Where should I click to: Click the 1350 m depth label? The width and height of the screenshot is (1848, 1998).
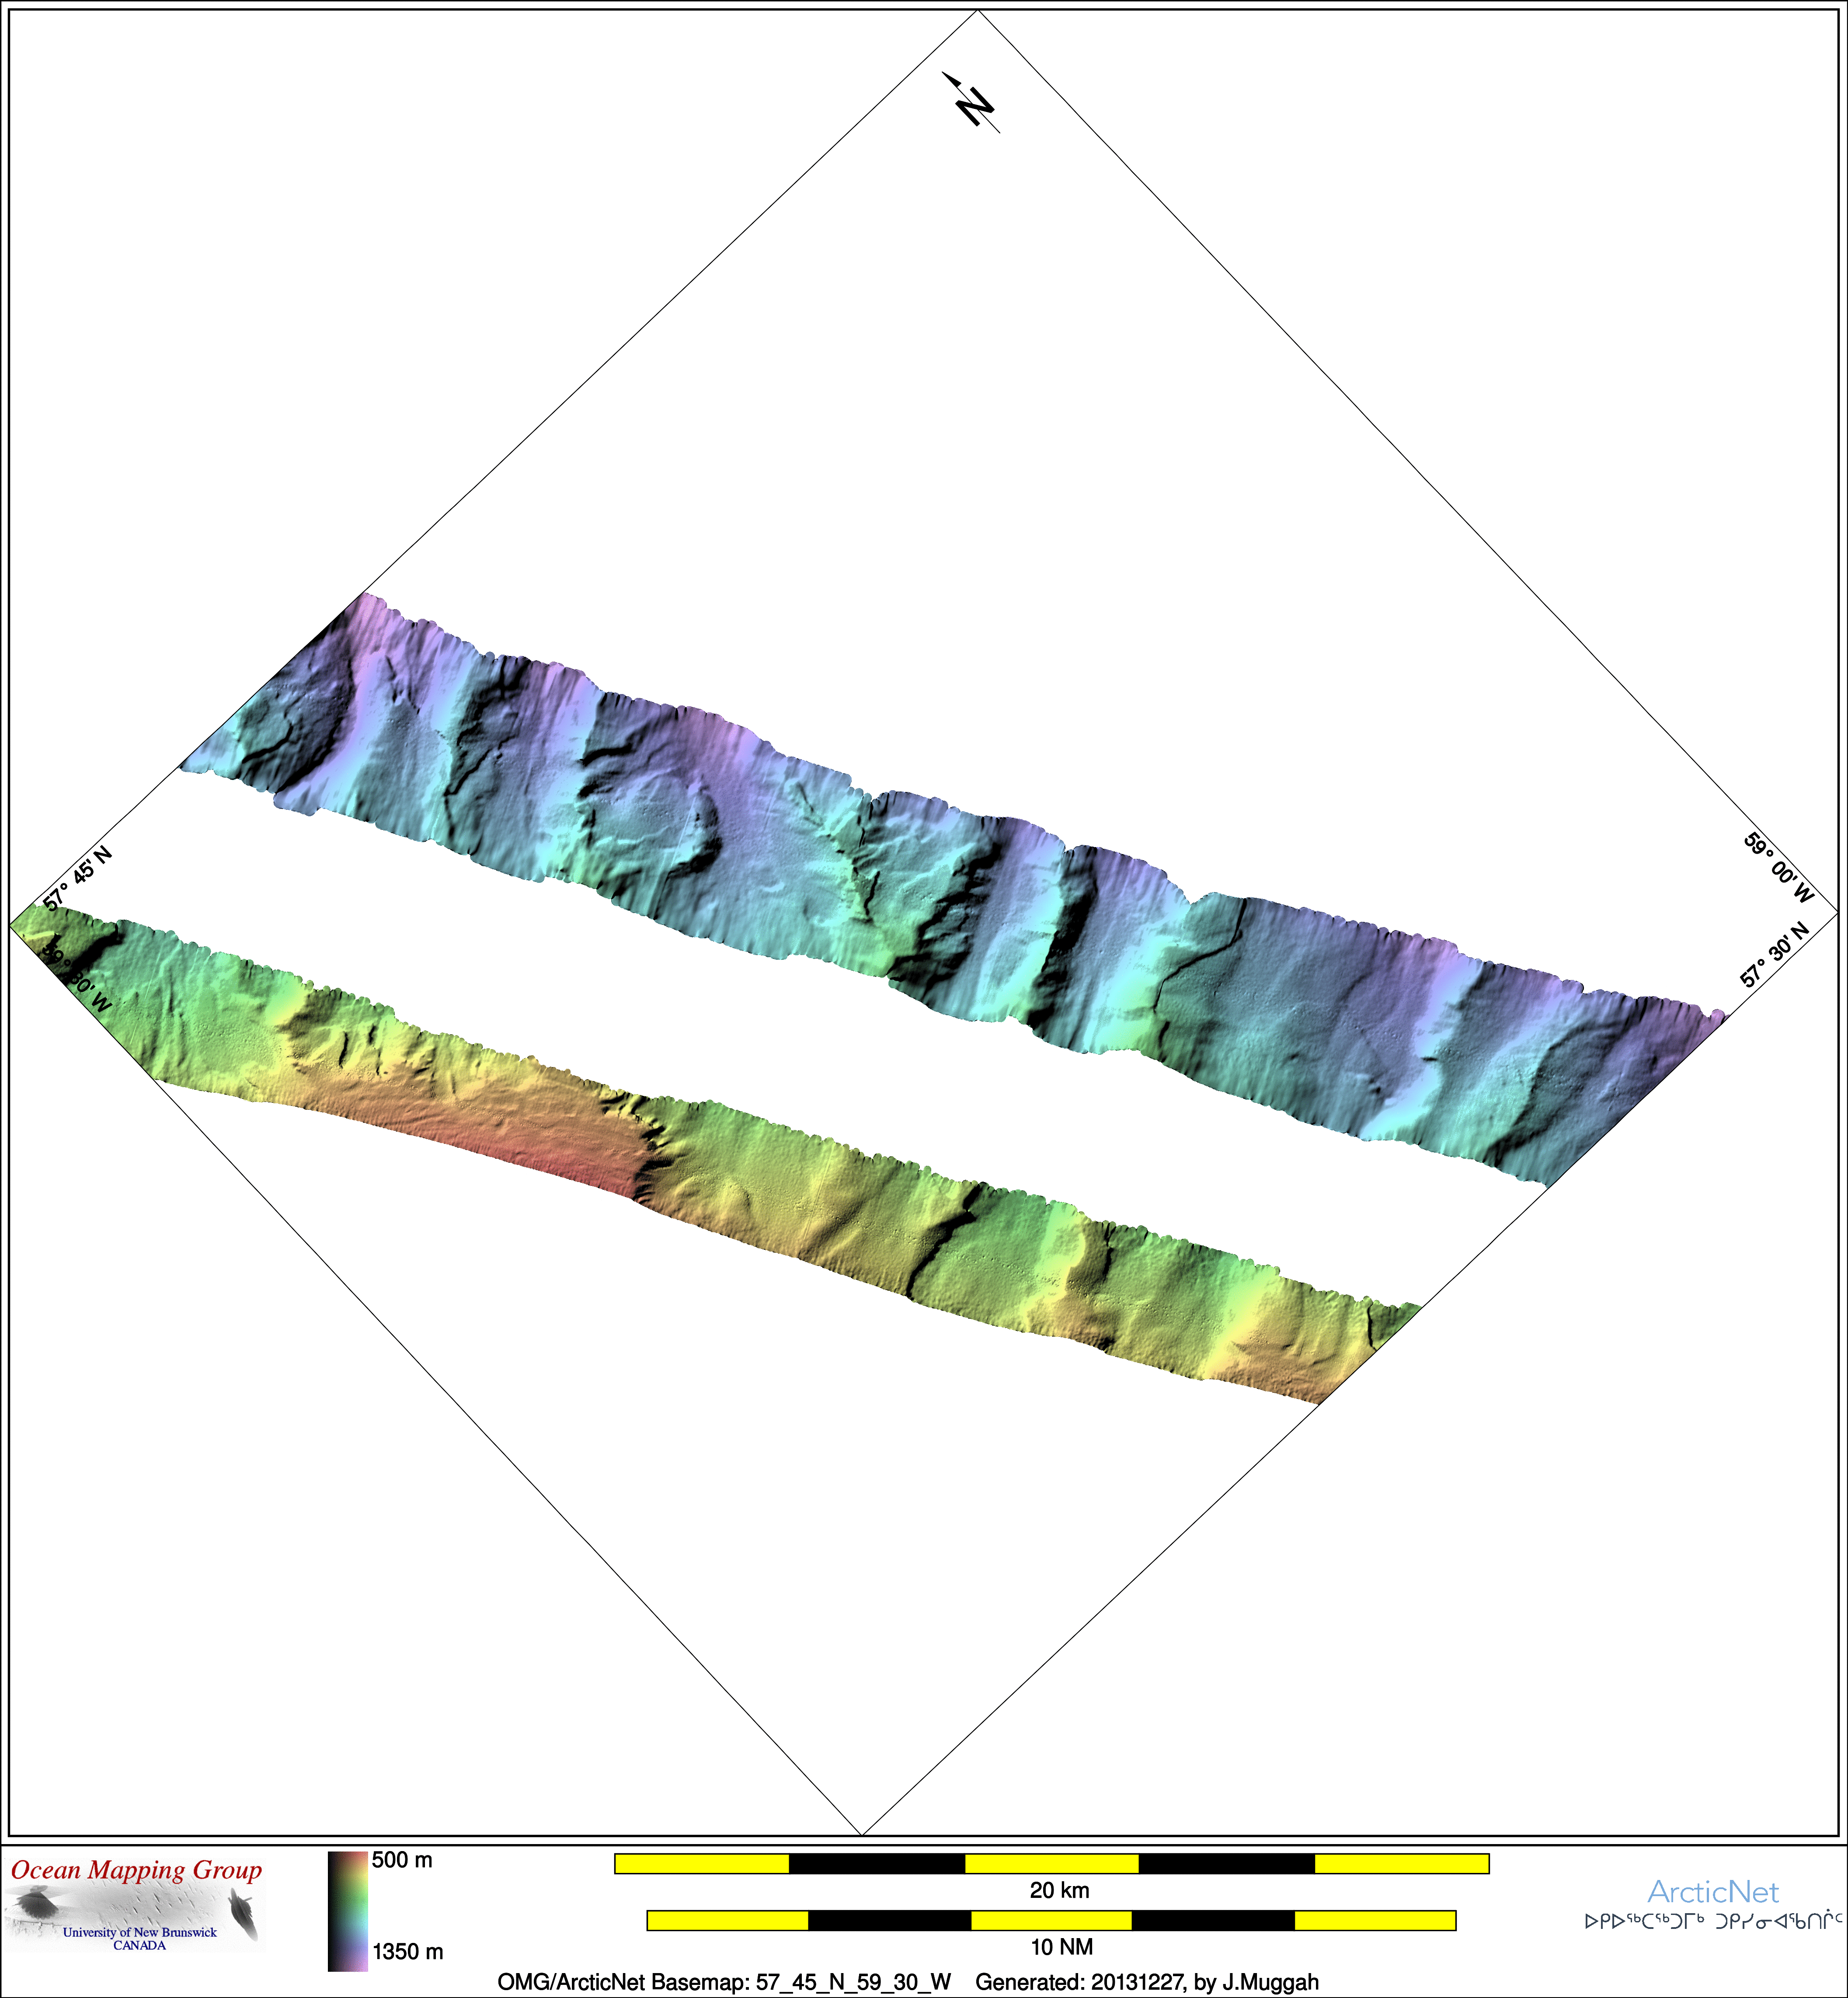407,1951
